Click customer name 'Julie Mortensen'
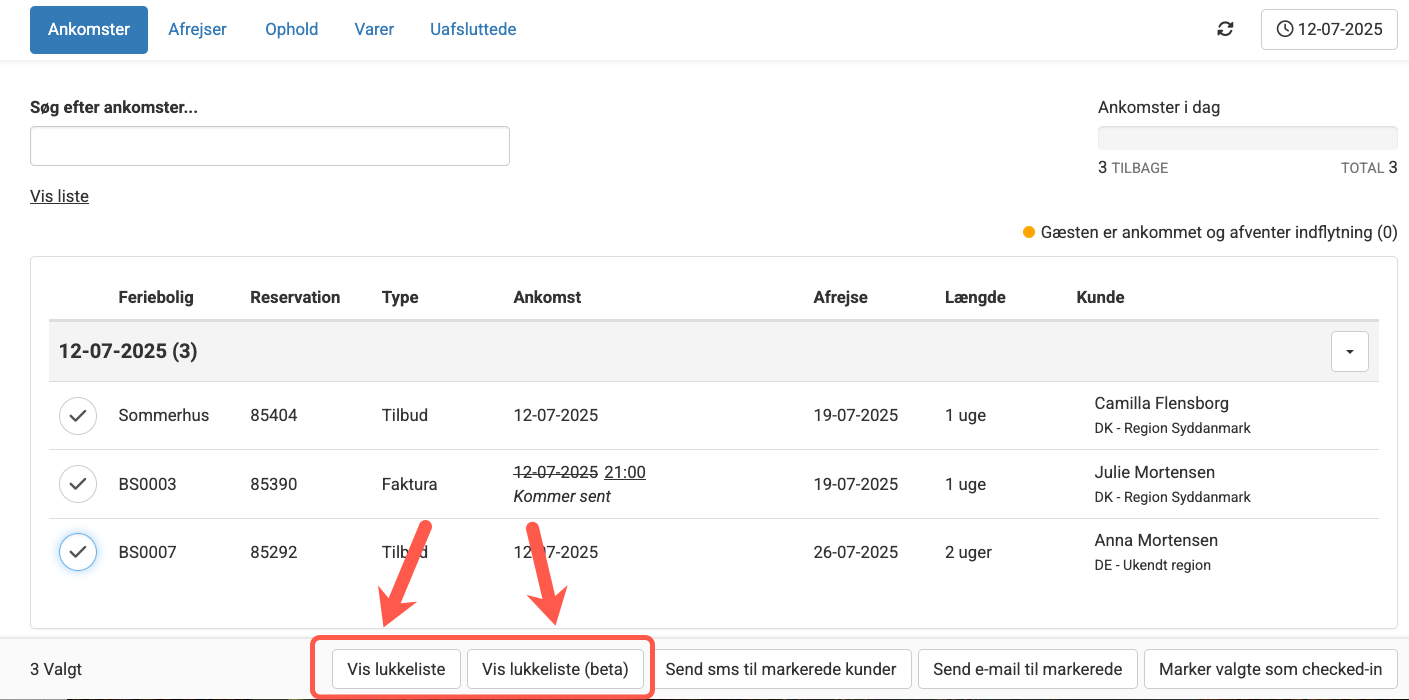 (1155, 472)
